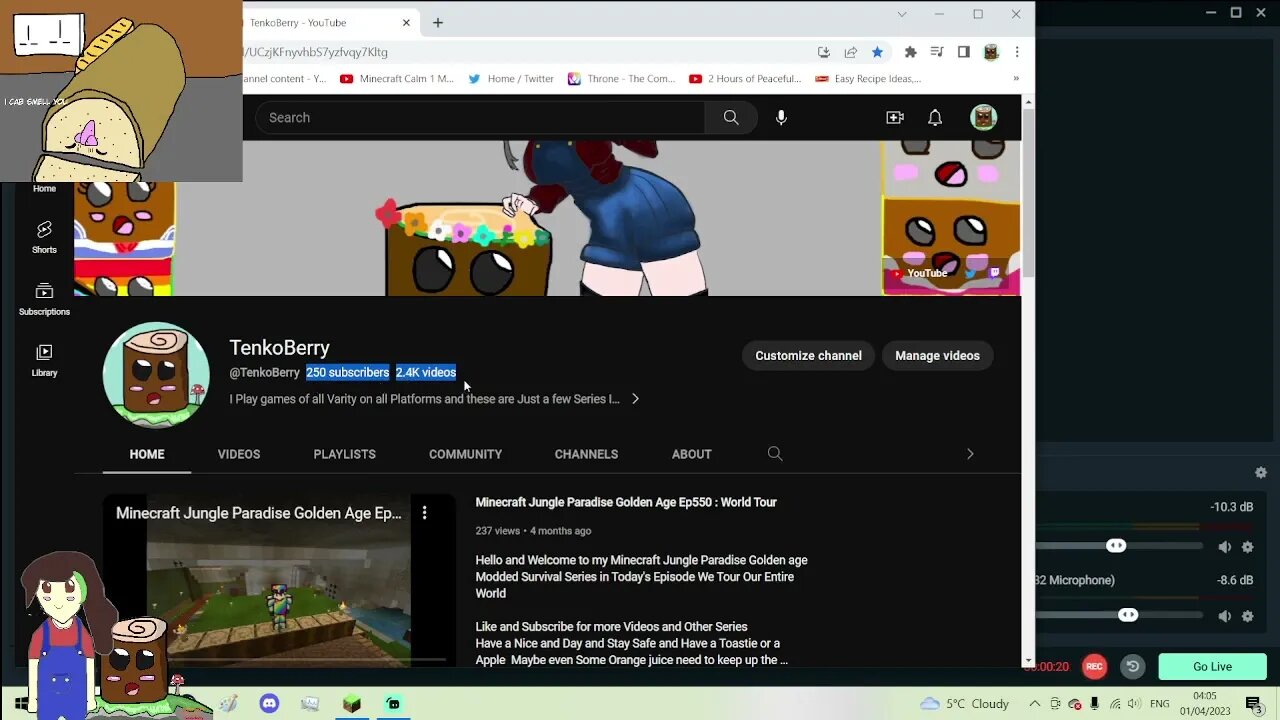Open Chrome media control icon
The height and width of the screenshot is (720, 1280).
(937, 52)
